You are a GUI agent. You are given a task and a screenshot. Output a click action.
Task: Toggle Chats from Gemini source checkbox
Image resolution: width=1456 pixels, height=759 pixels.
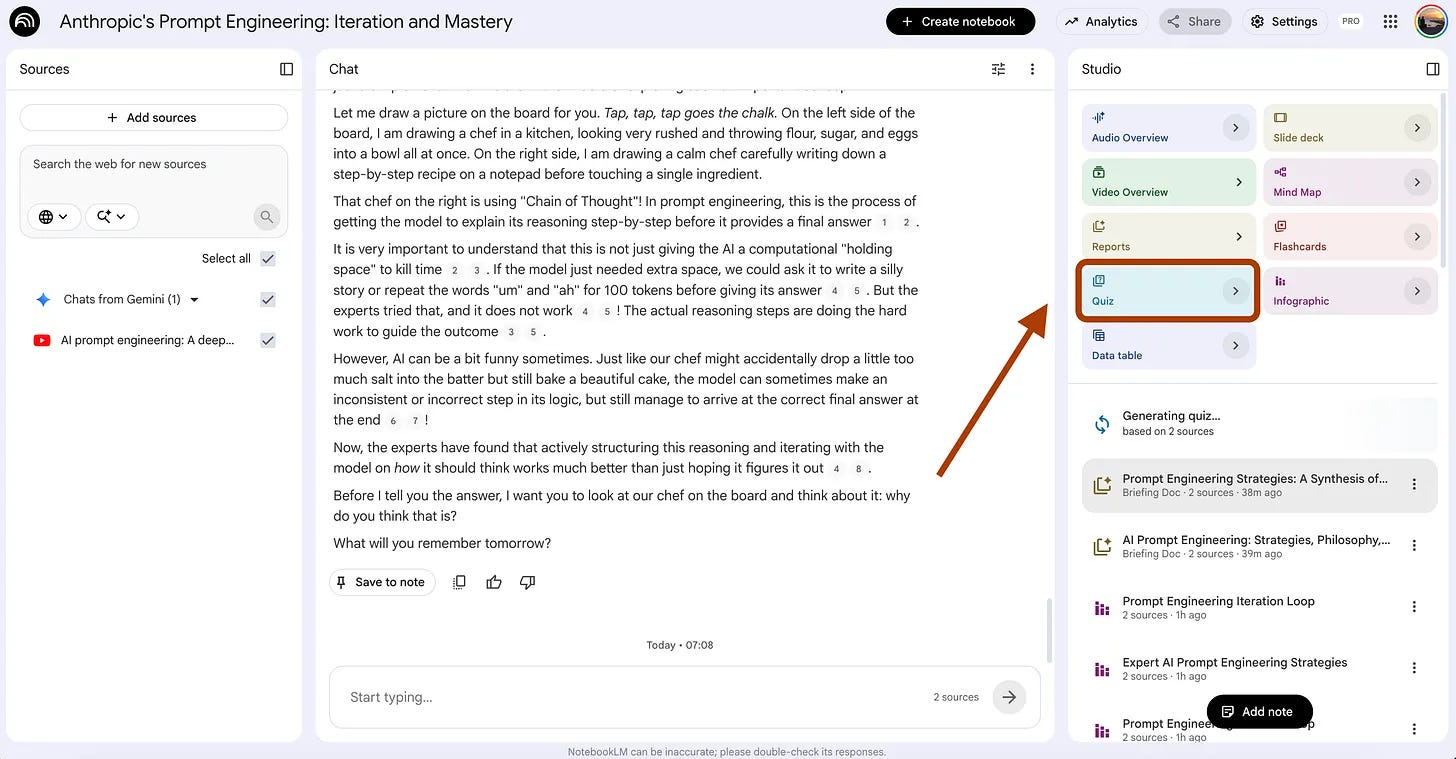point(268,299)
